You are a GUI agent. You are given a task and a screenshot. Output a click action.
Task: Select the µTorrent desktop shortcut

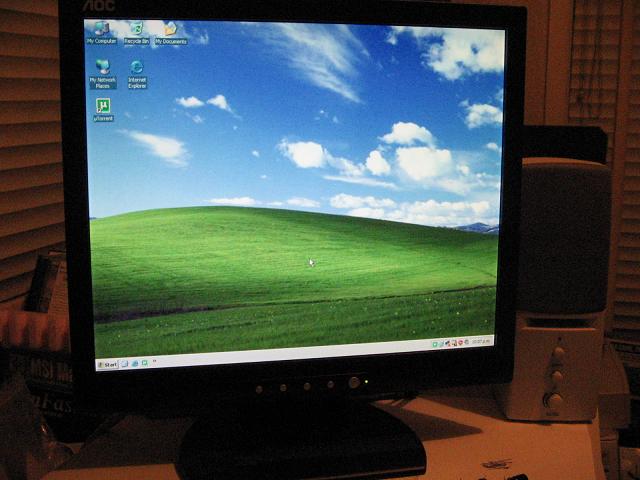click(103, 110)
